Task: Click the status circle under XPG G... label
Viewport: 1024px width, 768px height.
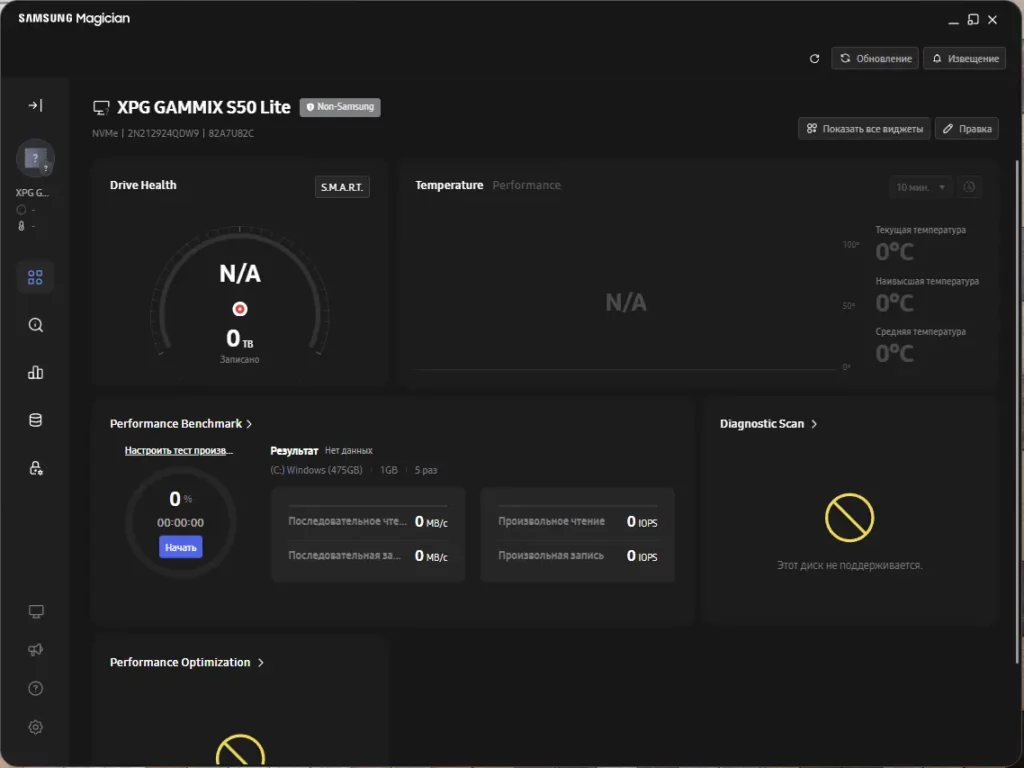Action: [x=22, y=210]
